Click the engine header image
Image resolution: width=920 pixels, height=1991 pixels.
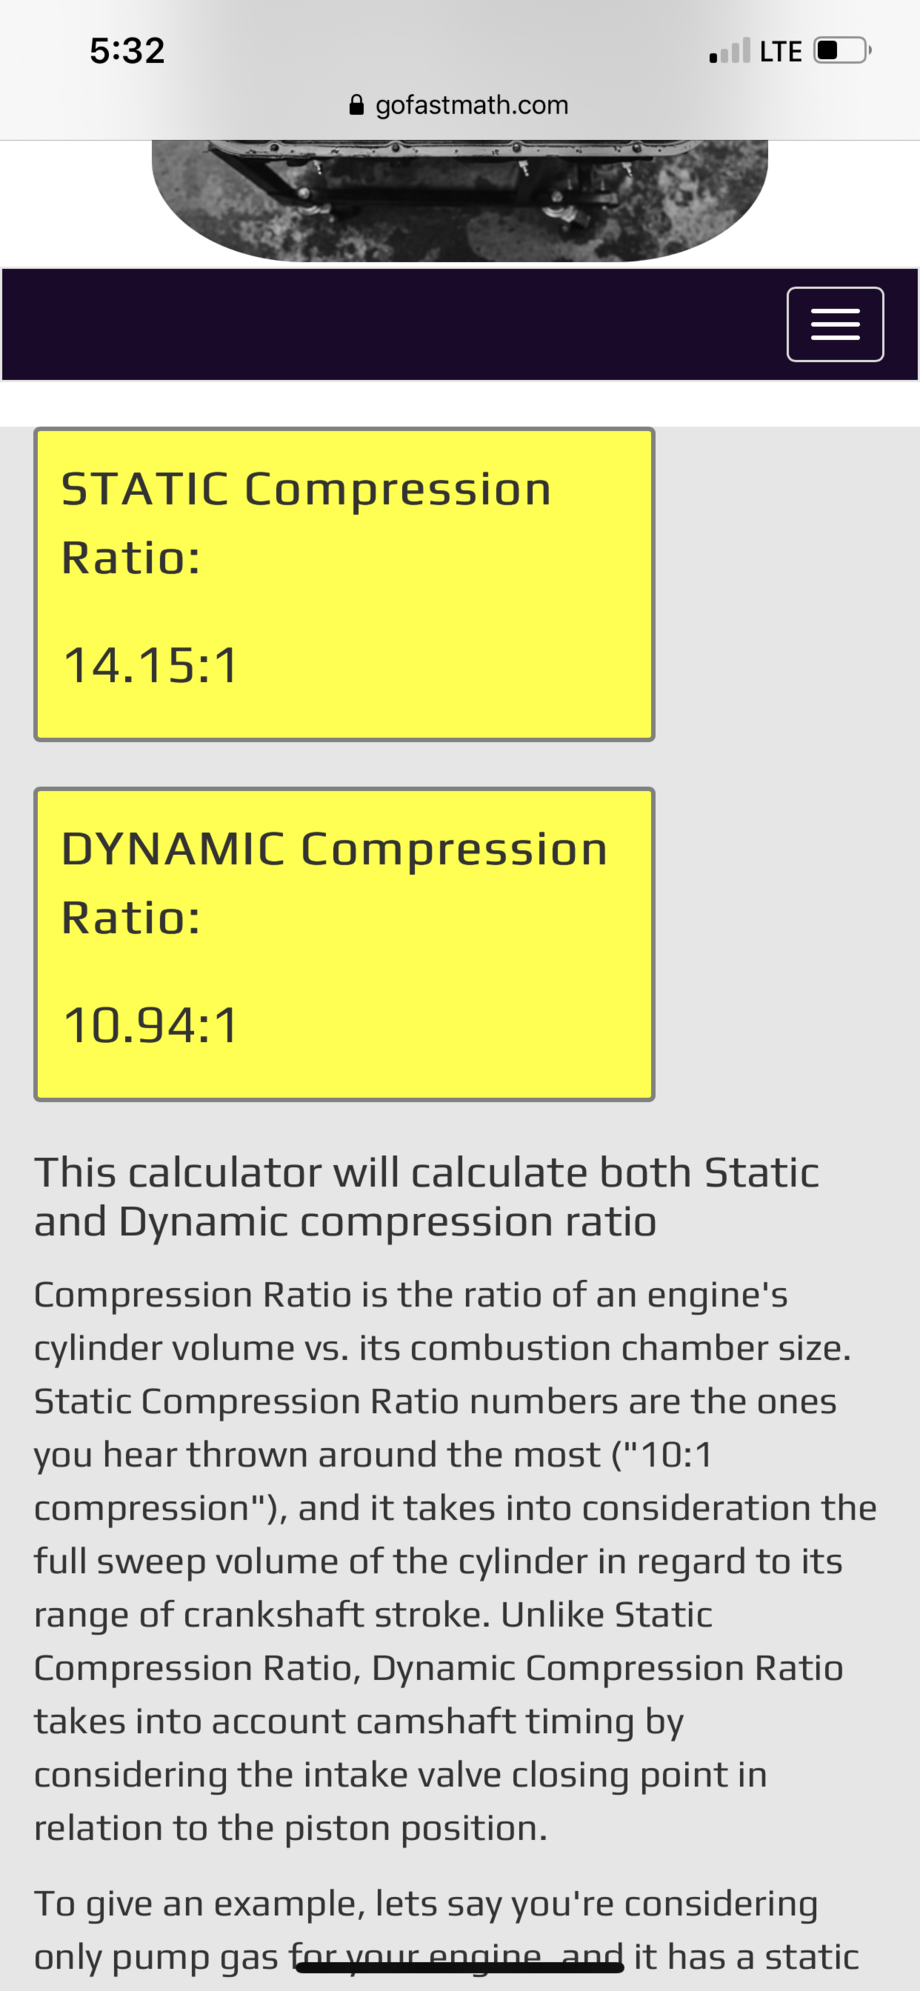click(x=459, y=200)
